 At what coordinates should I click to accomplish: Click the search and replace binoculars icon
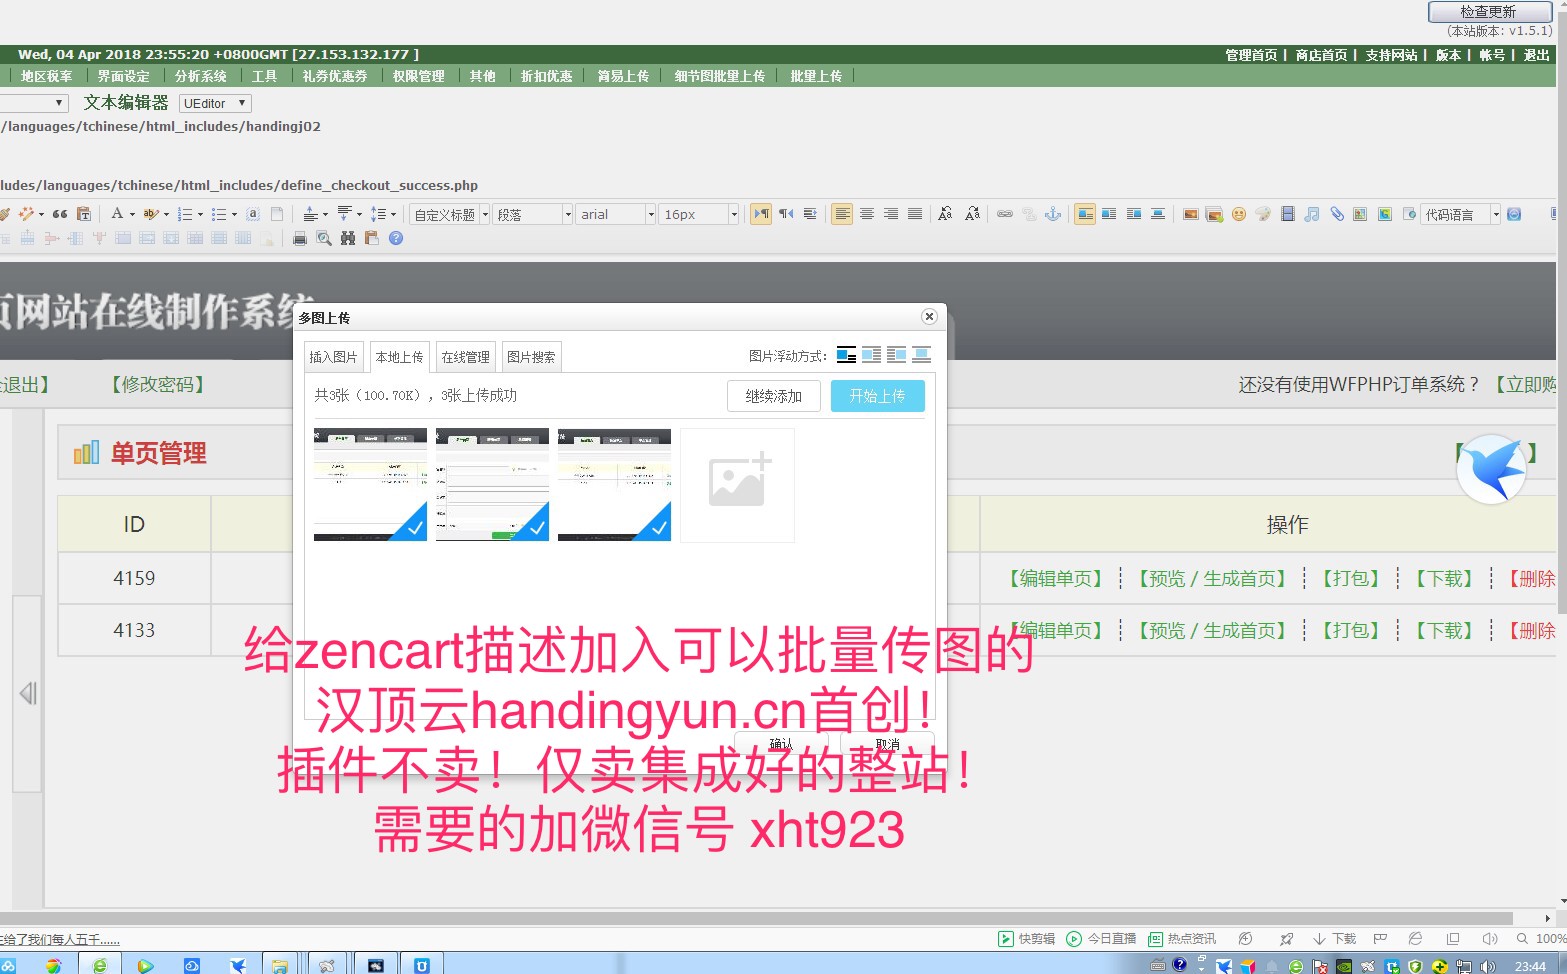(x=348, y=238)
